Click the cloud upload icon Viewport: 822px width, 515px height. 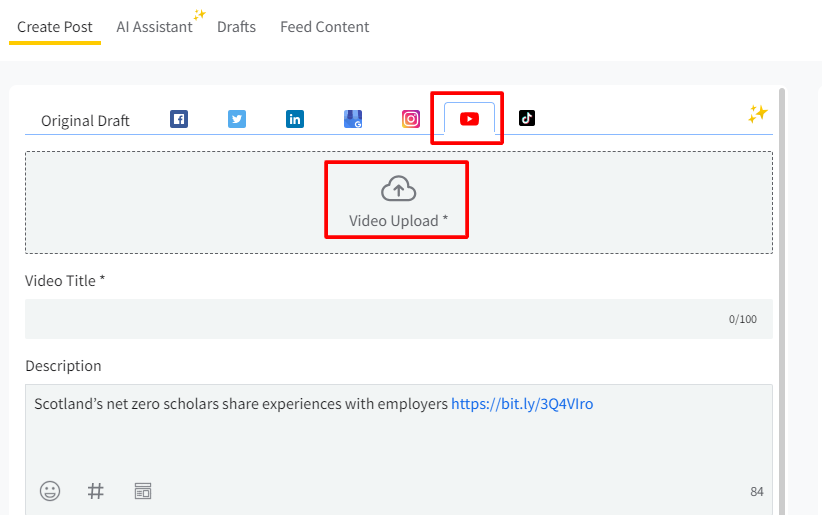(398, 189)
